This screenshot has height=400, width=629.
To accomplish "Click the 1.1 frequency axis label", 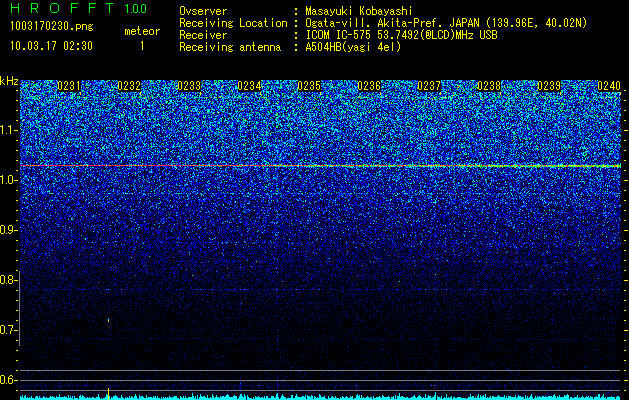I will pyautogui.click(x=8, y=130).
